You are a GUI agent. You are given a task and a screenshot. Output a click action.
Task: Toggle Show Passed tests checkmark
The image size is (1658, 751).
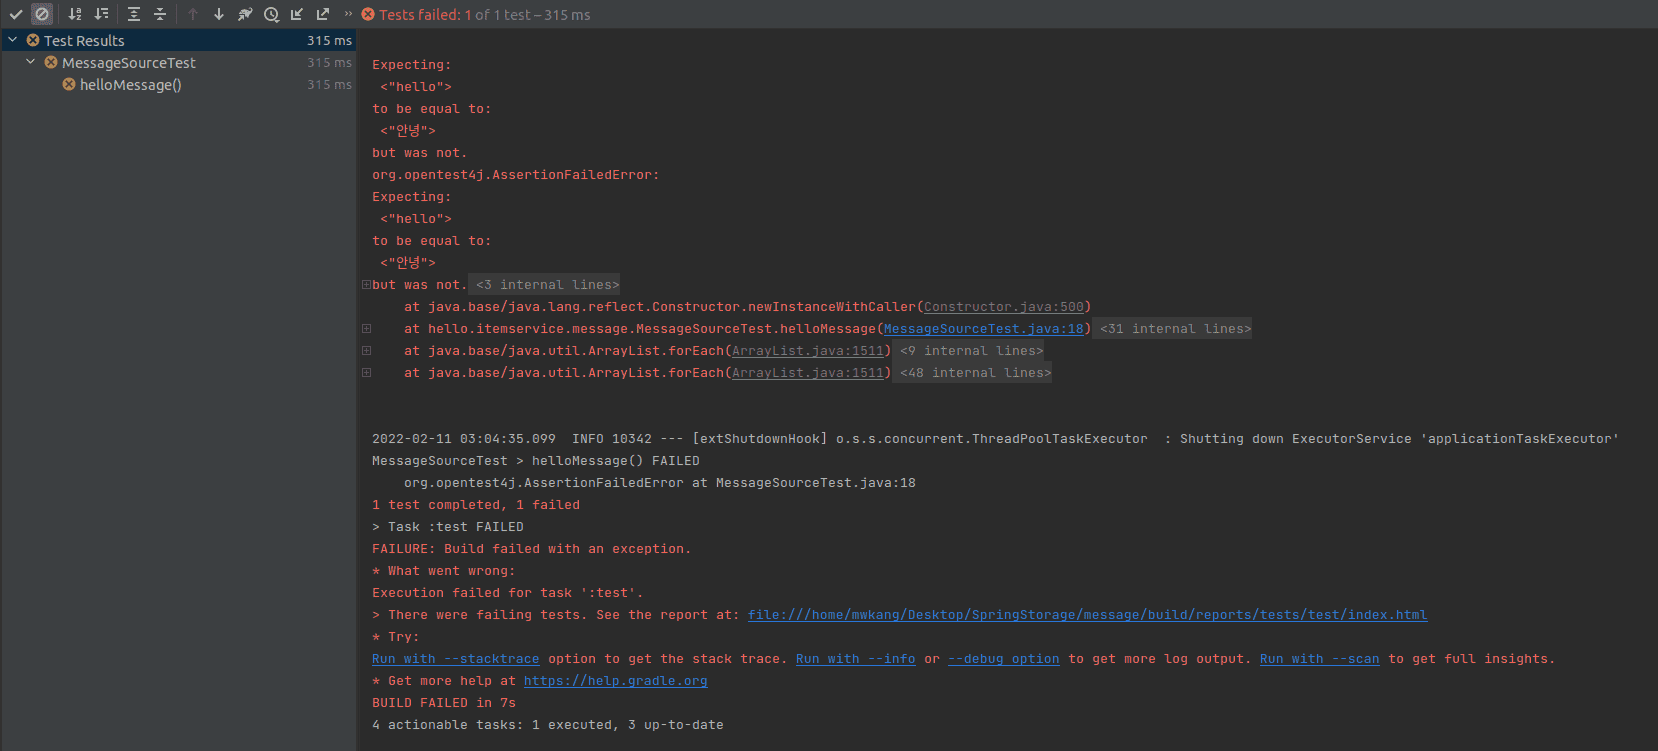16,14
